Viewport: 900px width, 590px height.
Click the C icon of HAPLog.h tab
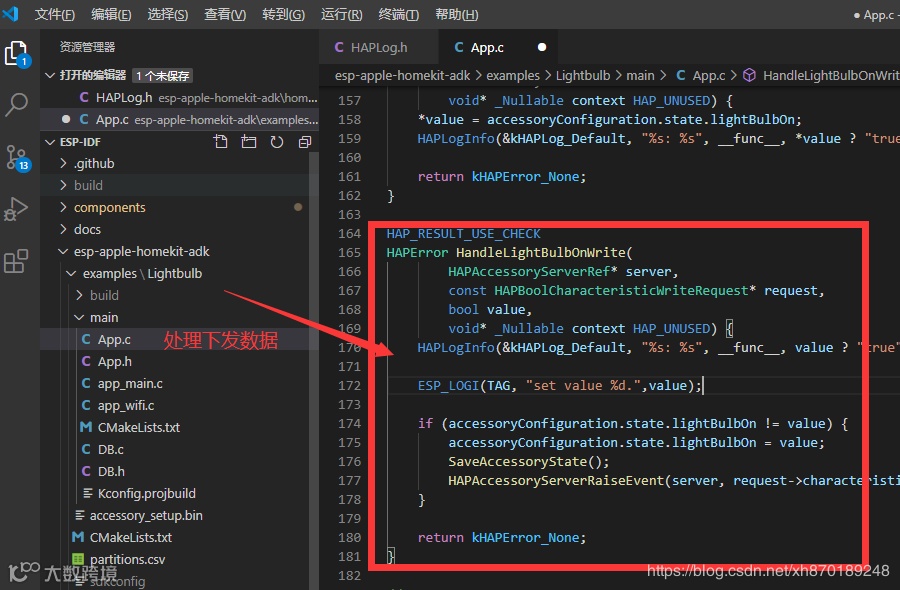click(x=339, y=47)
